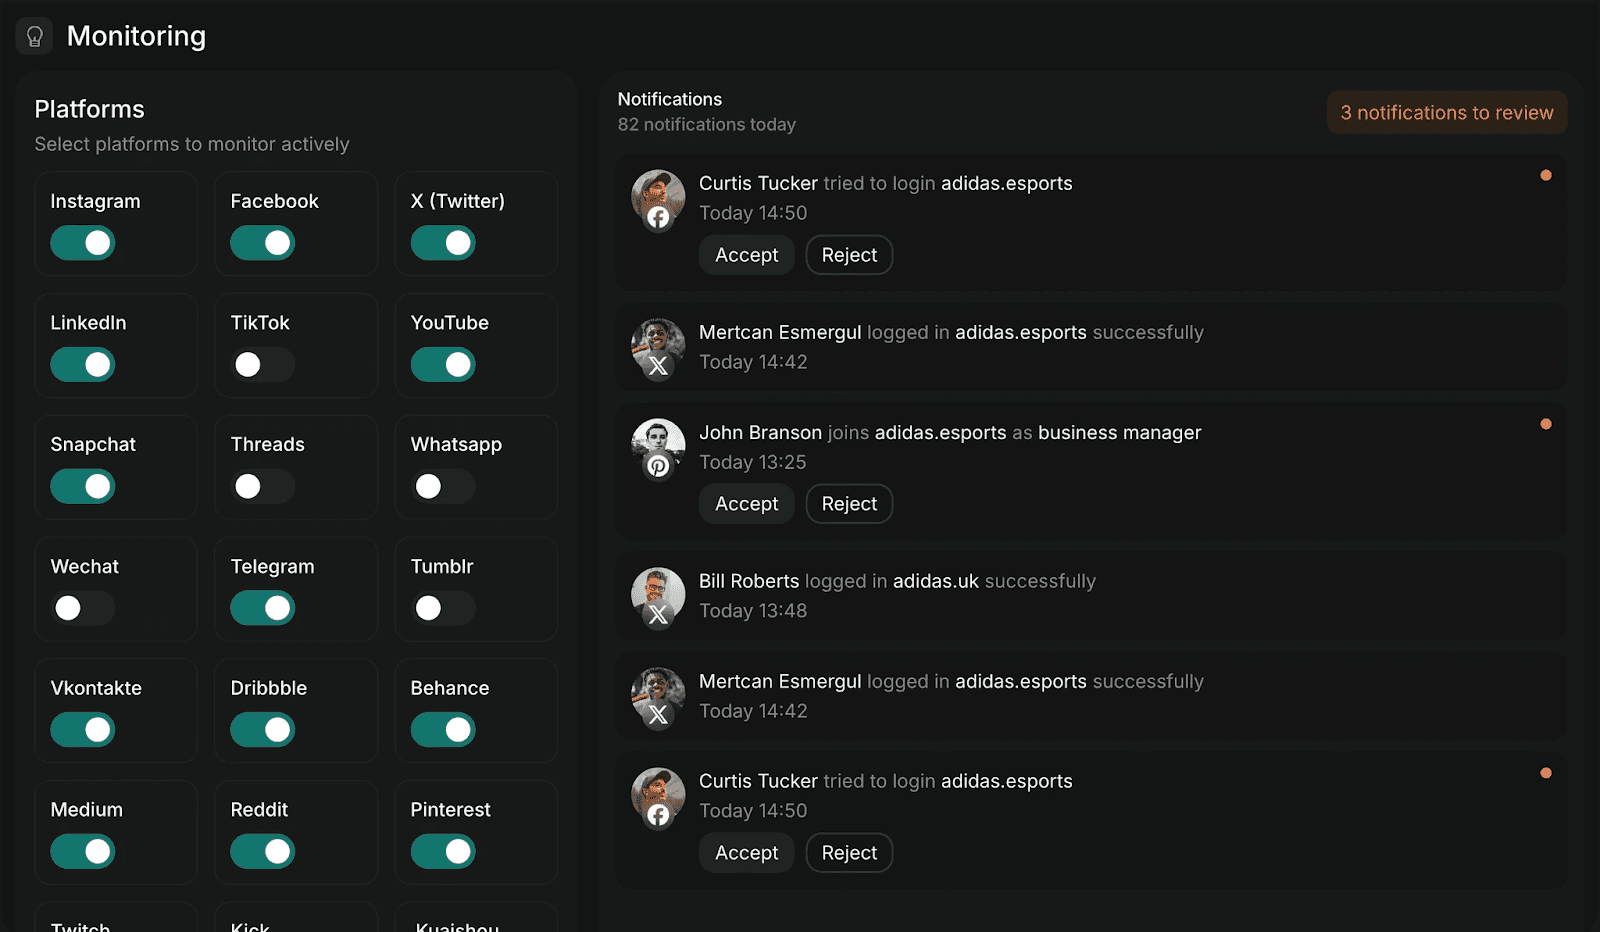
Task: Reject the last Curtis Tucker notification
Action: click(849, 853)
